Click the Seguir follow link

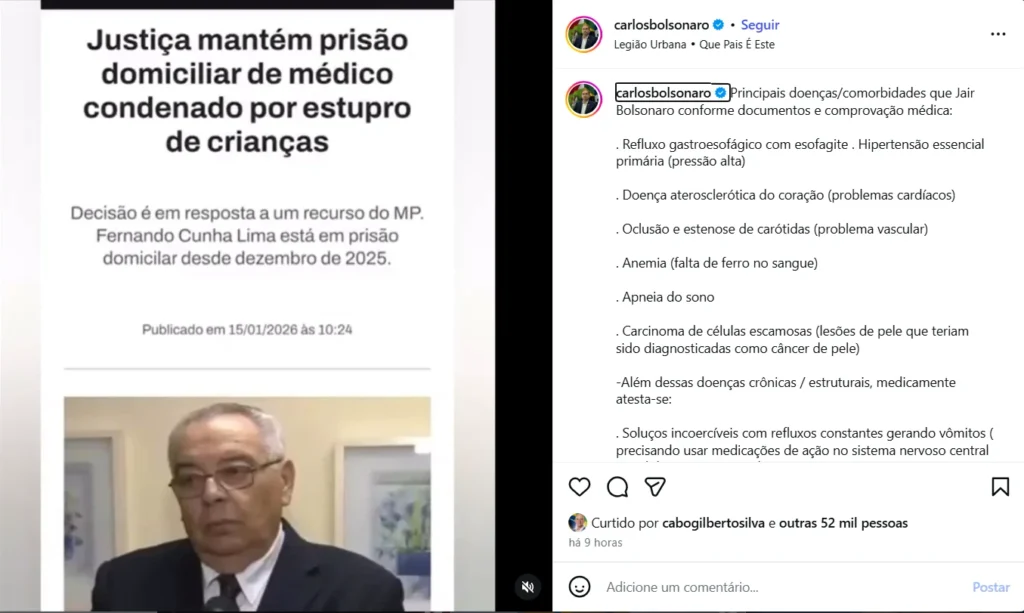point(760,25)
